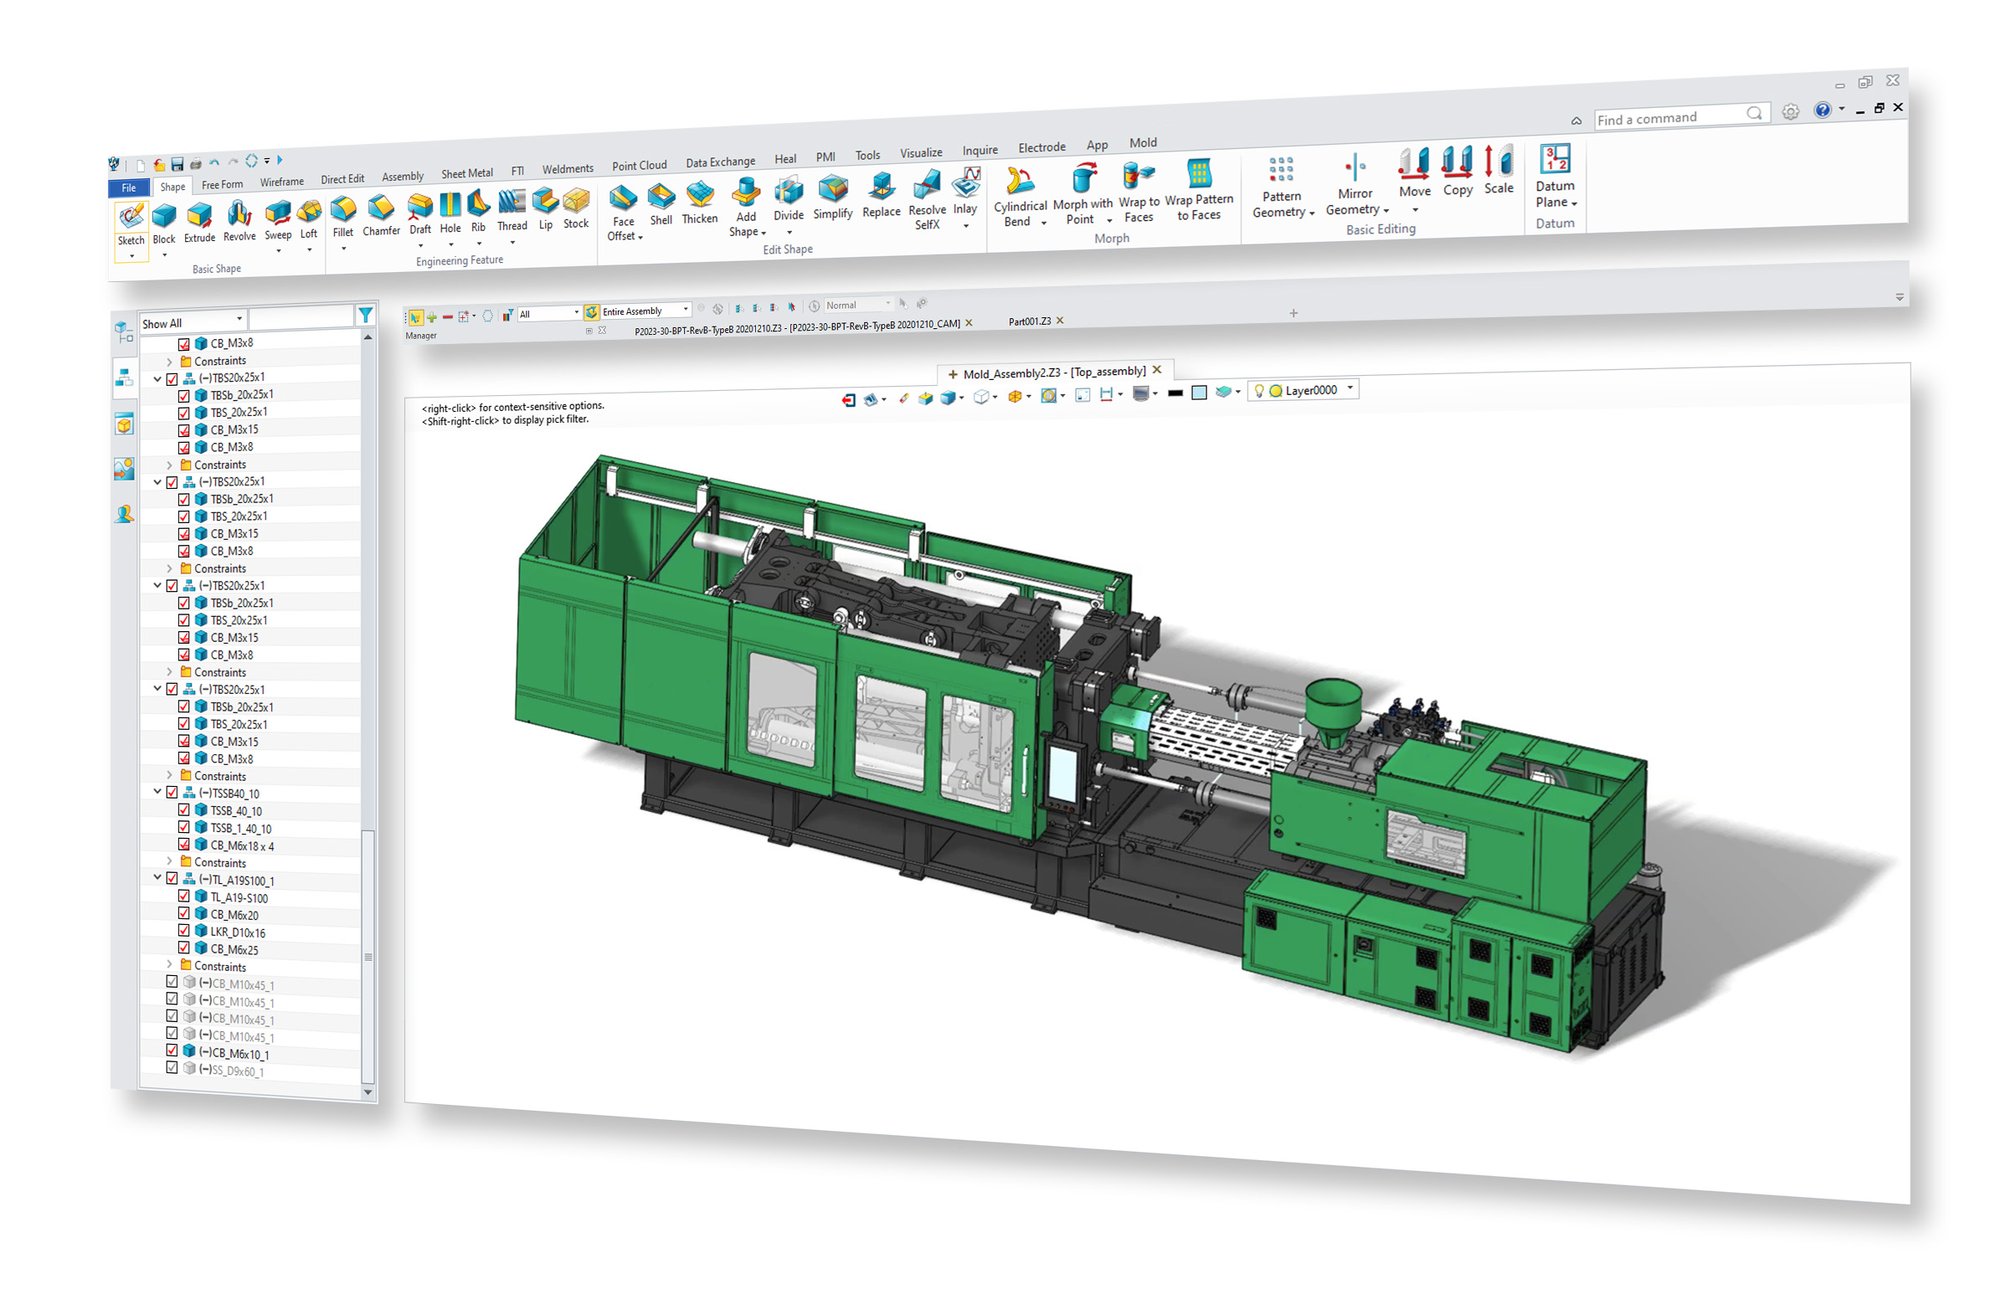Switch to the Data Exchange tab
Image resolution: width=2000 pixels, height=1310 pixels.
pyautogui.click(x=721, y=162)
